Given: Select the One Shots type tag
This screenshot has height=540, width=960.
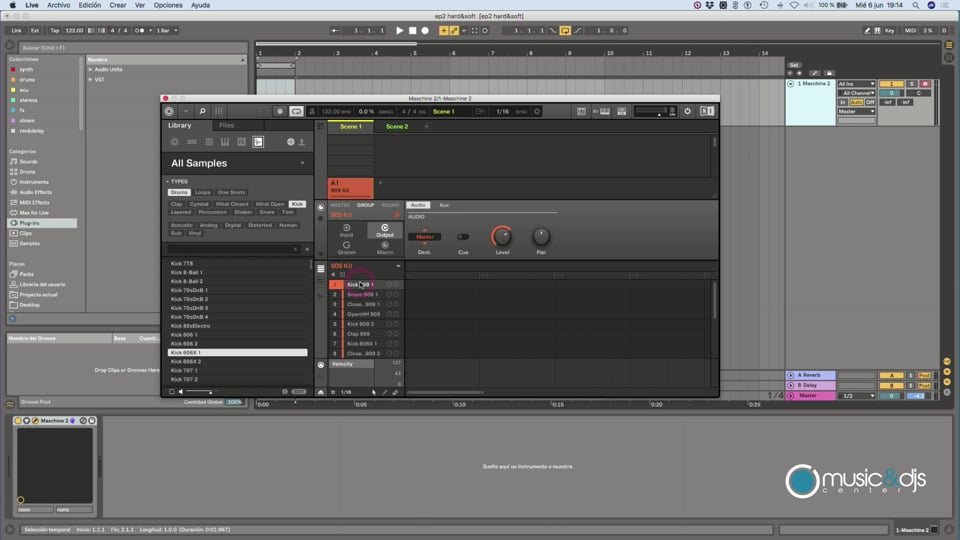Looking at the screenshot, I should point(231,192).
